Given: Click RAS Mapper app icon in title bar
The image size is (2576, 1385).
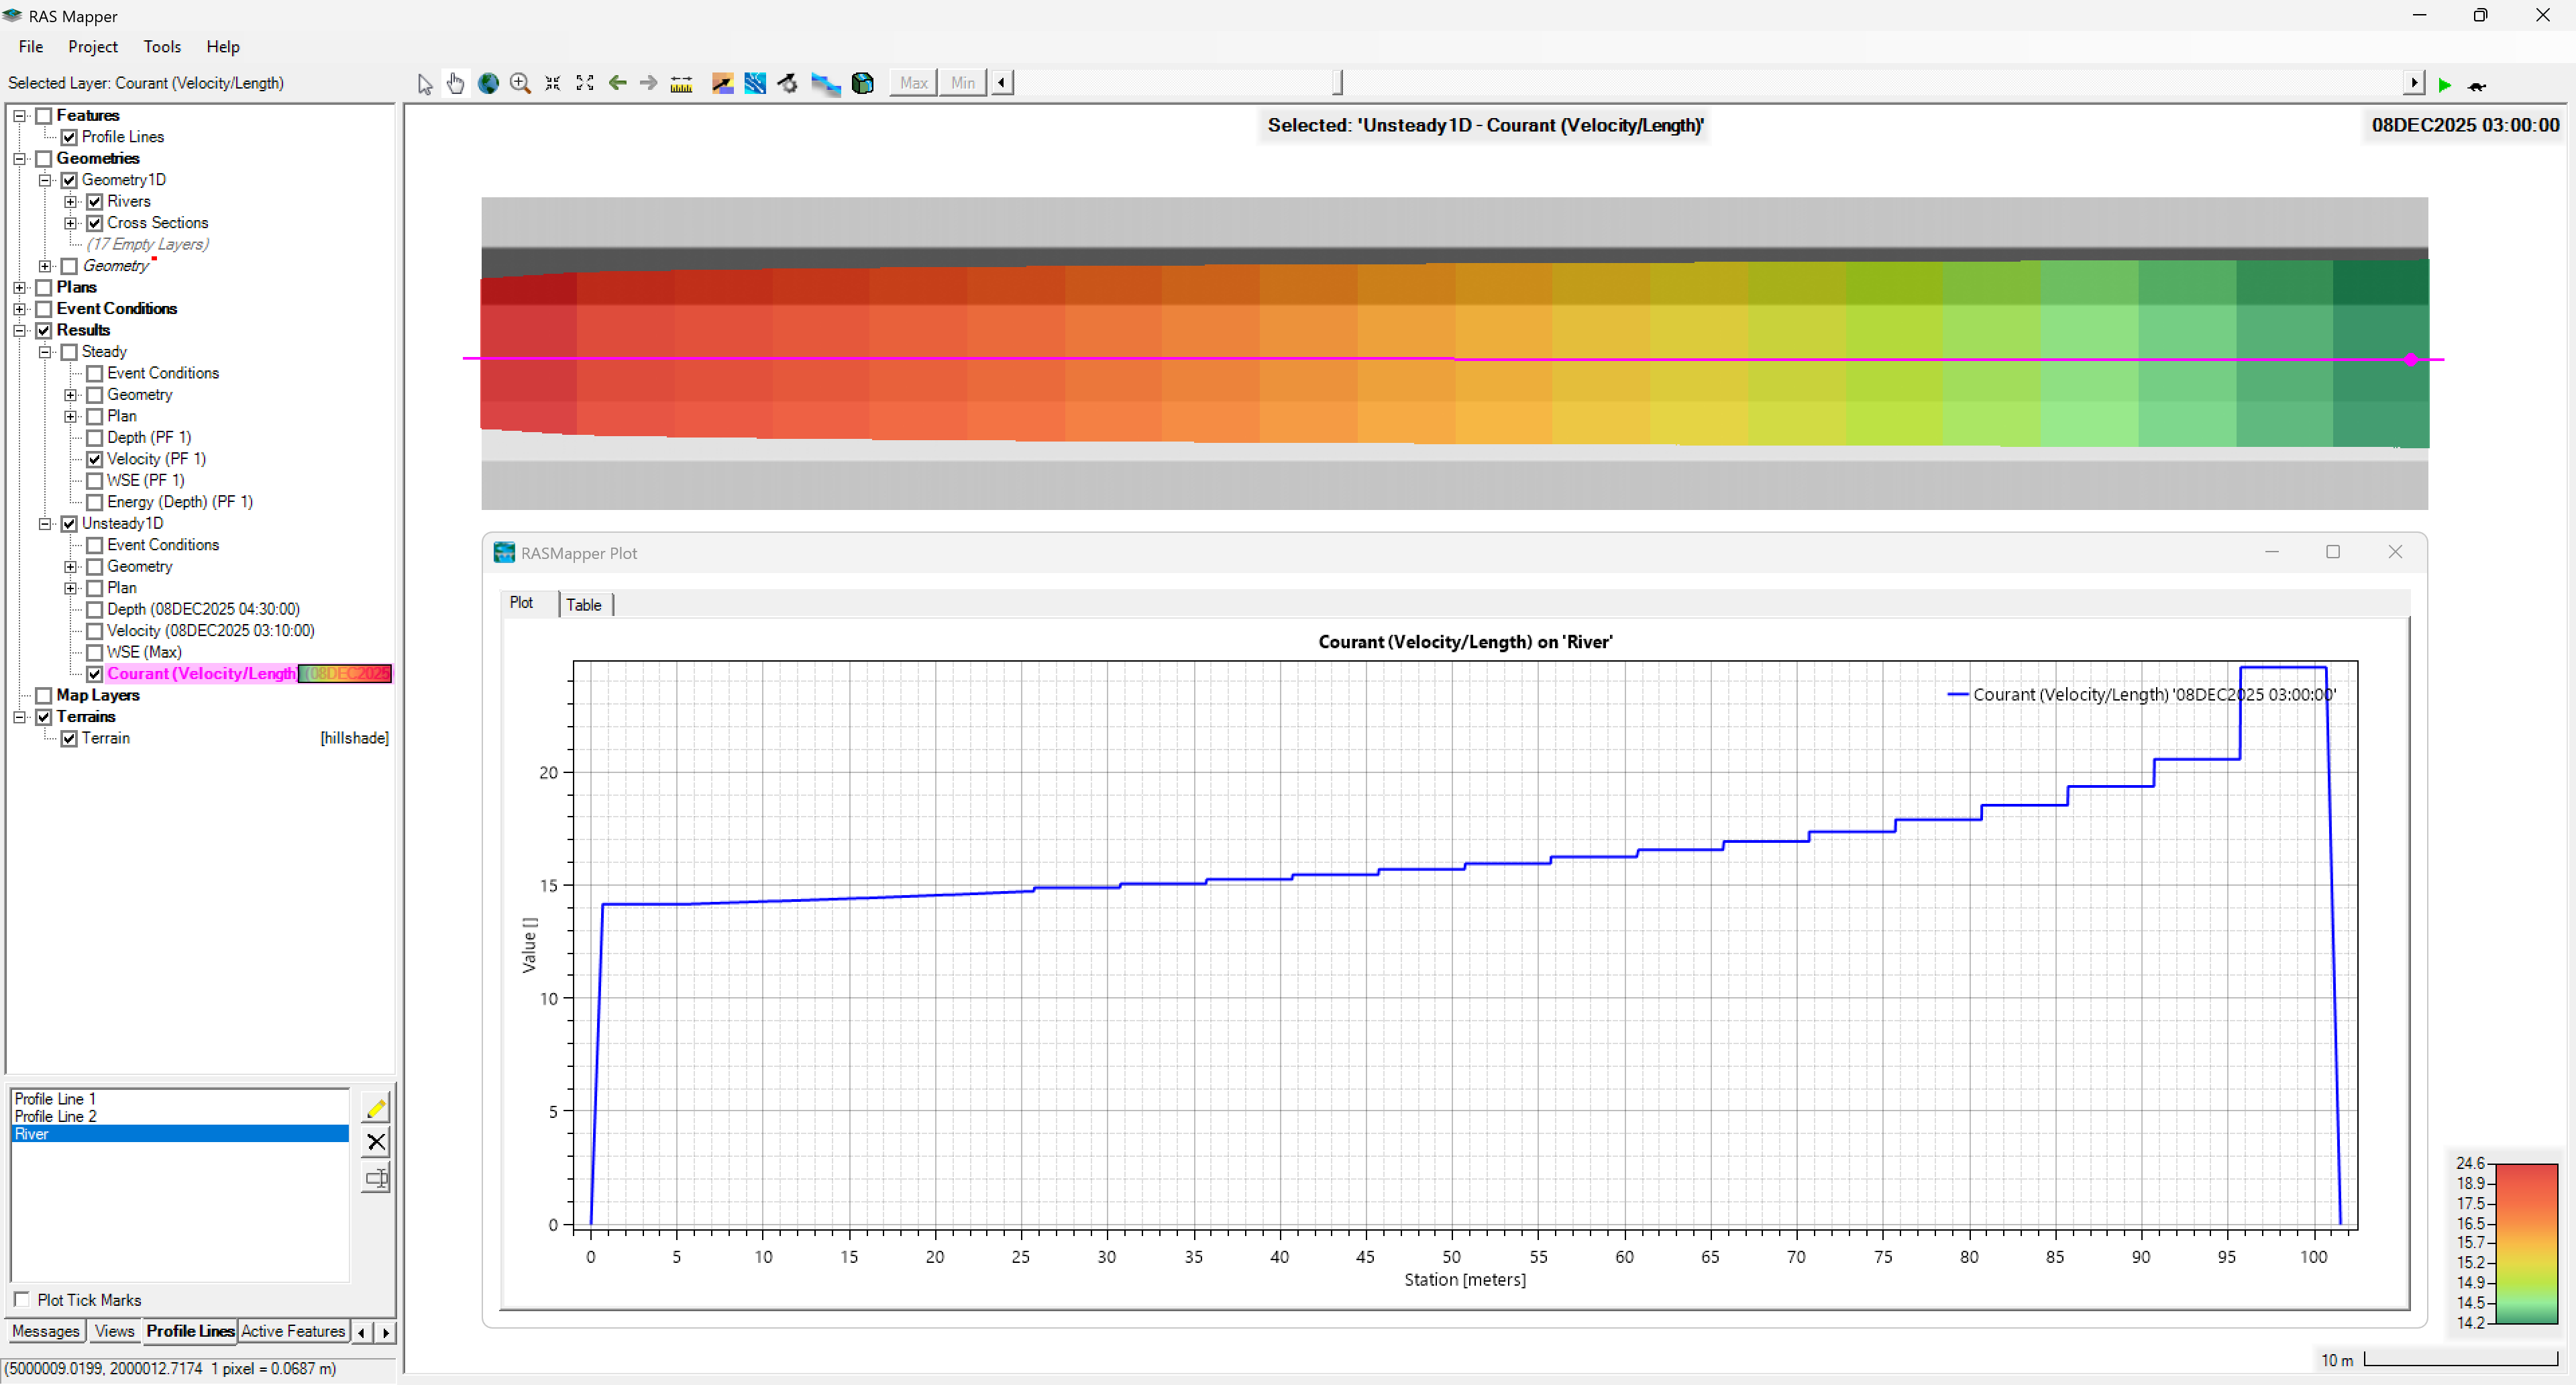Looking at the screenshot, I should click(x=13, y=16).
